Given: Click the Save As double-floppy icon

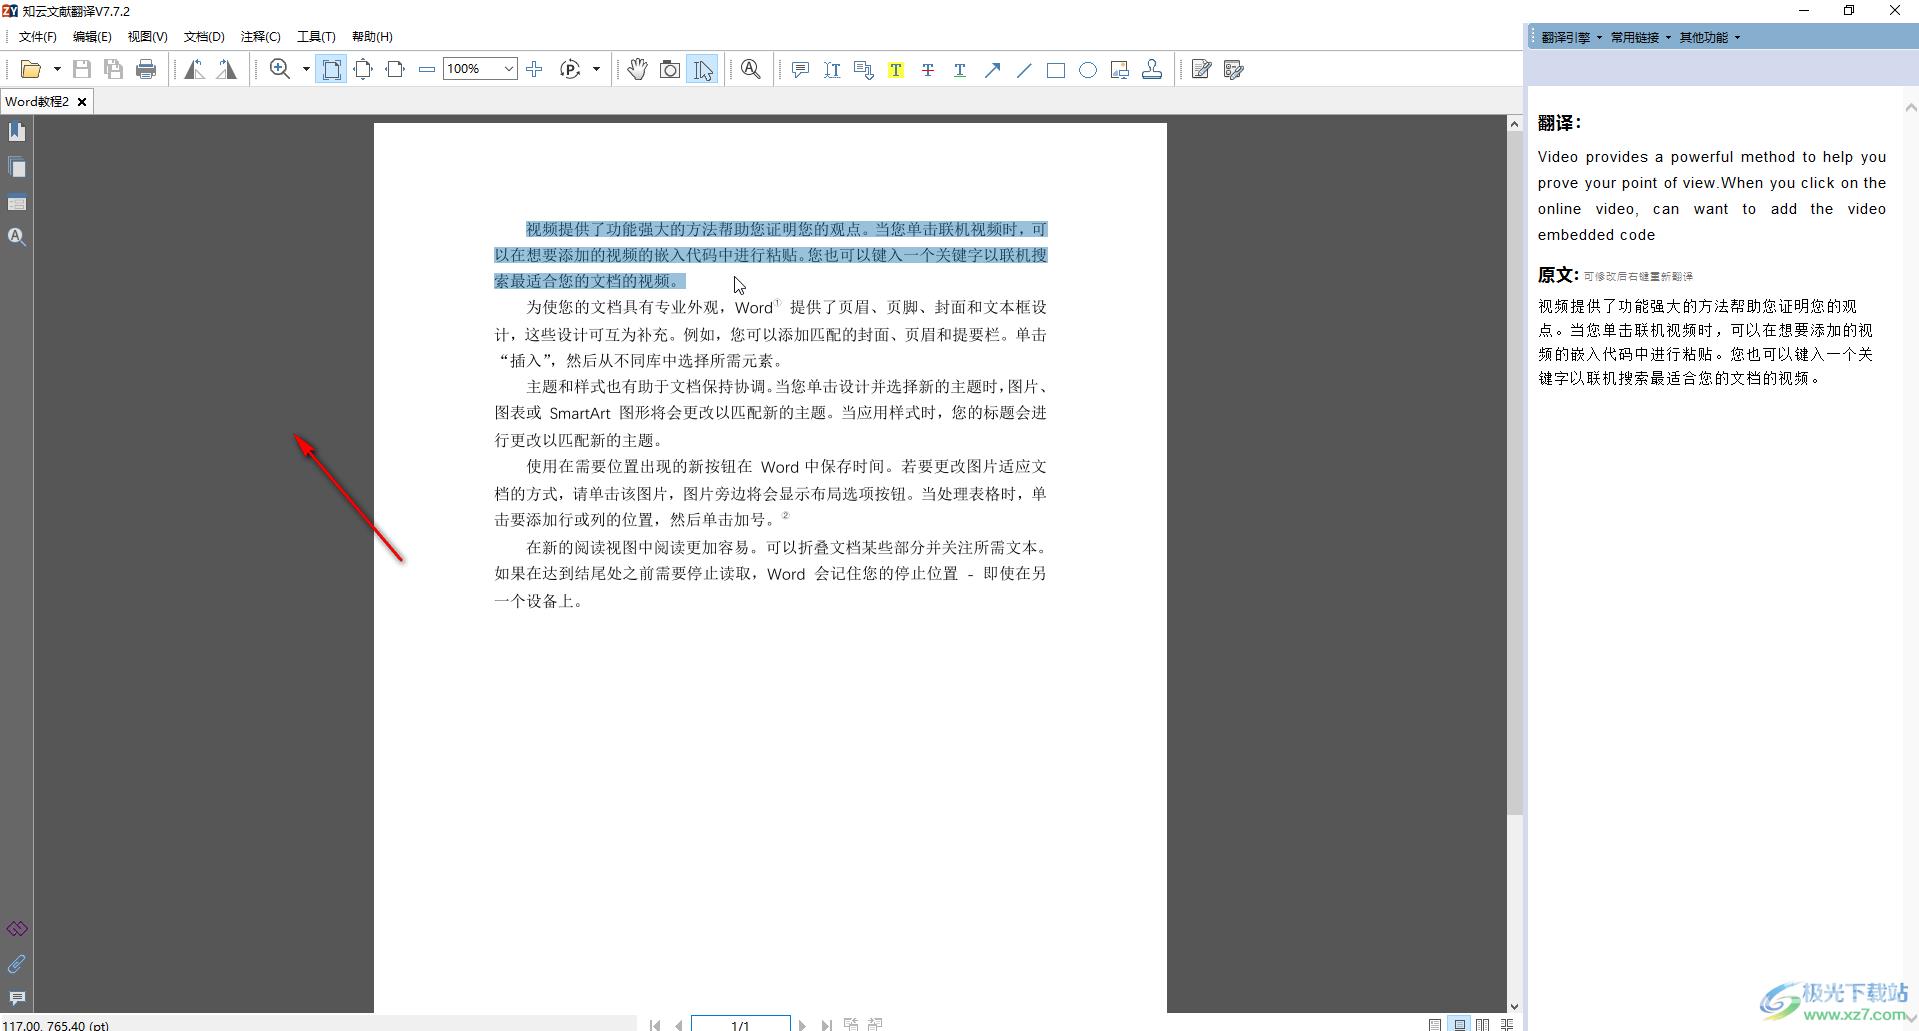Looking at the screenshot, I should click(114, 69).
